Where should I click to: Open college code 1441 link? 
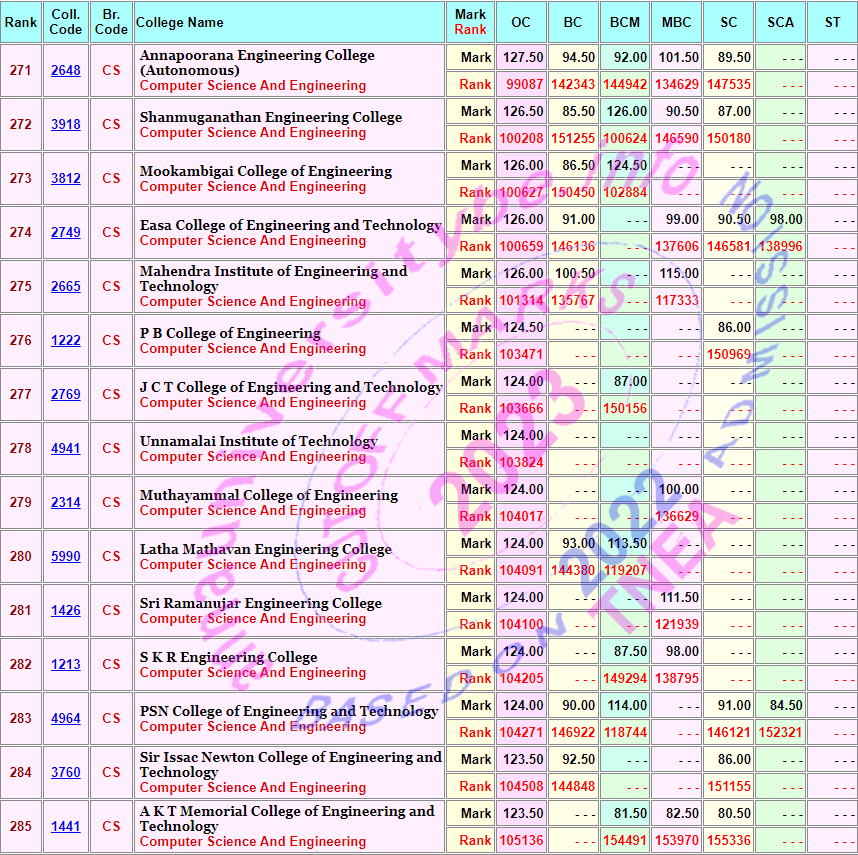click(x=66, y=827)
